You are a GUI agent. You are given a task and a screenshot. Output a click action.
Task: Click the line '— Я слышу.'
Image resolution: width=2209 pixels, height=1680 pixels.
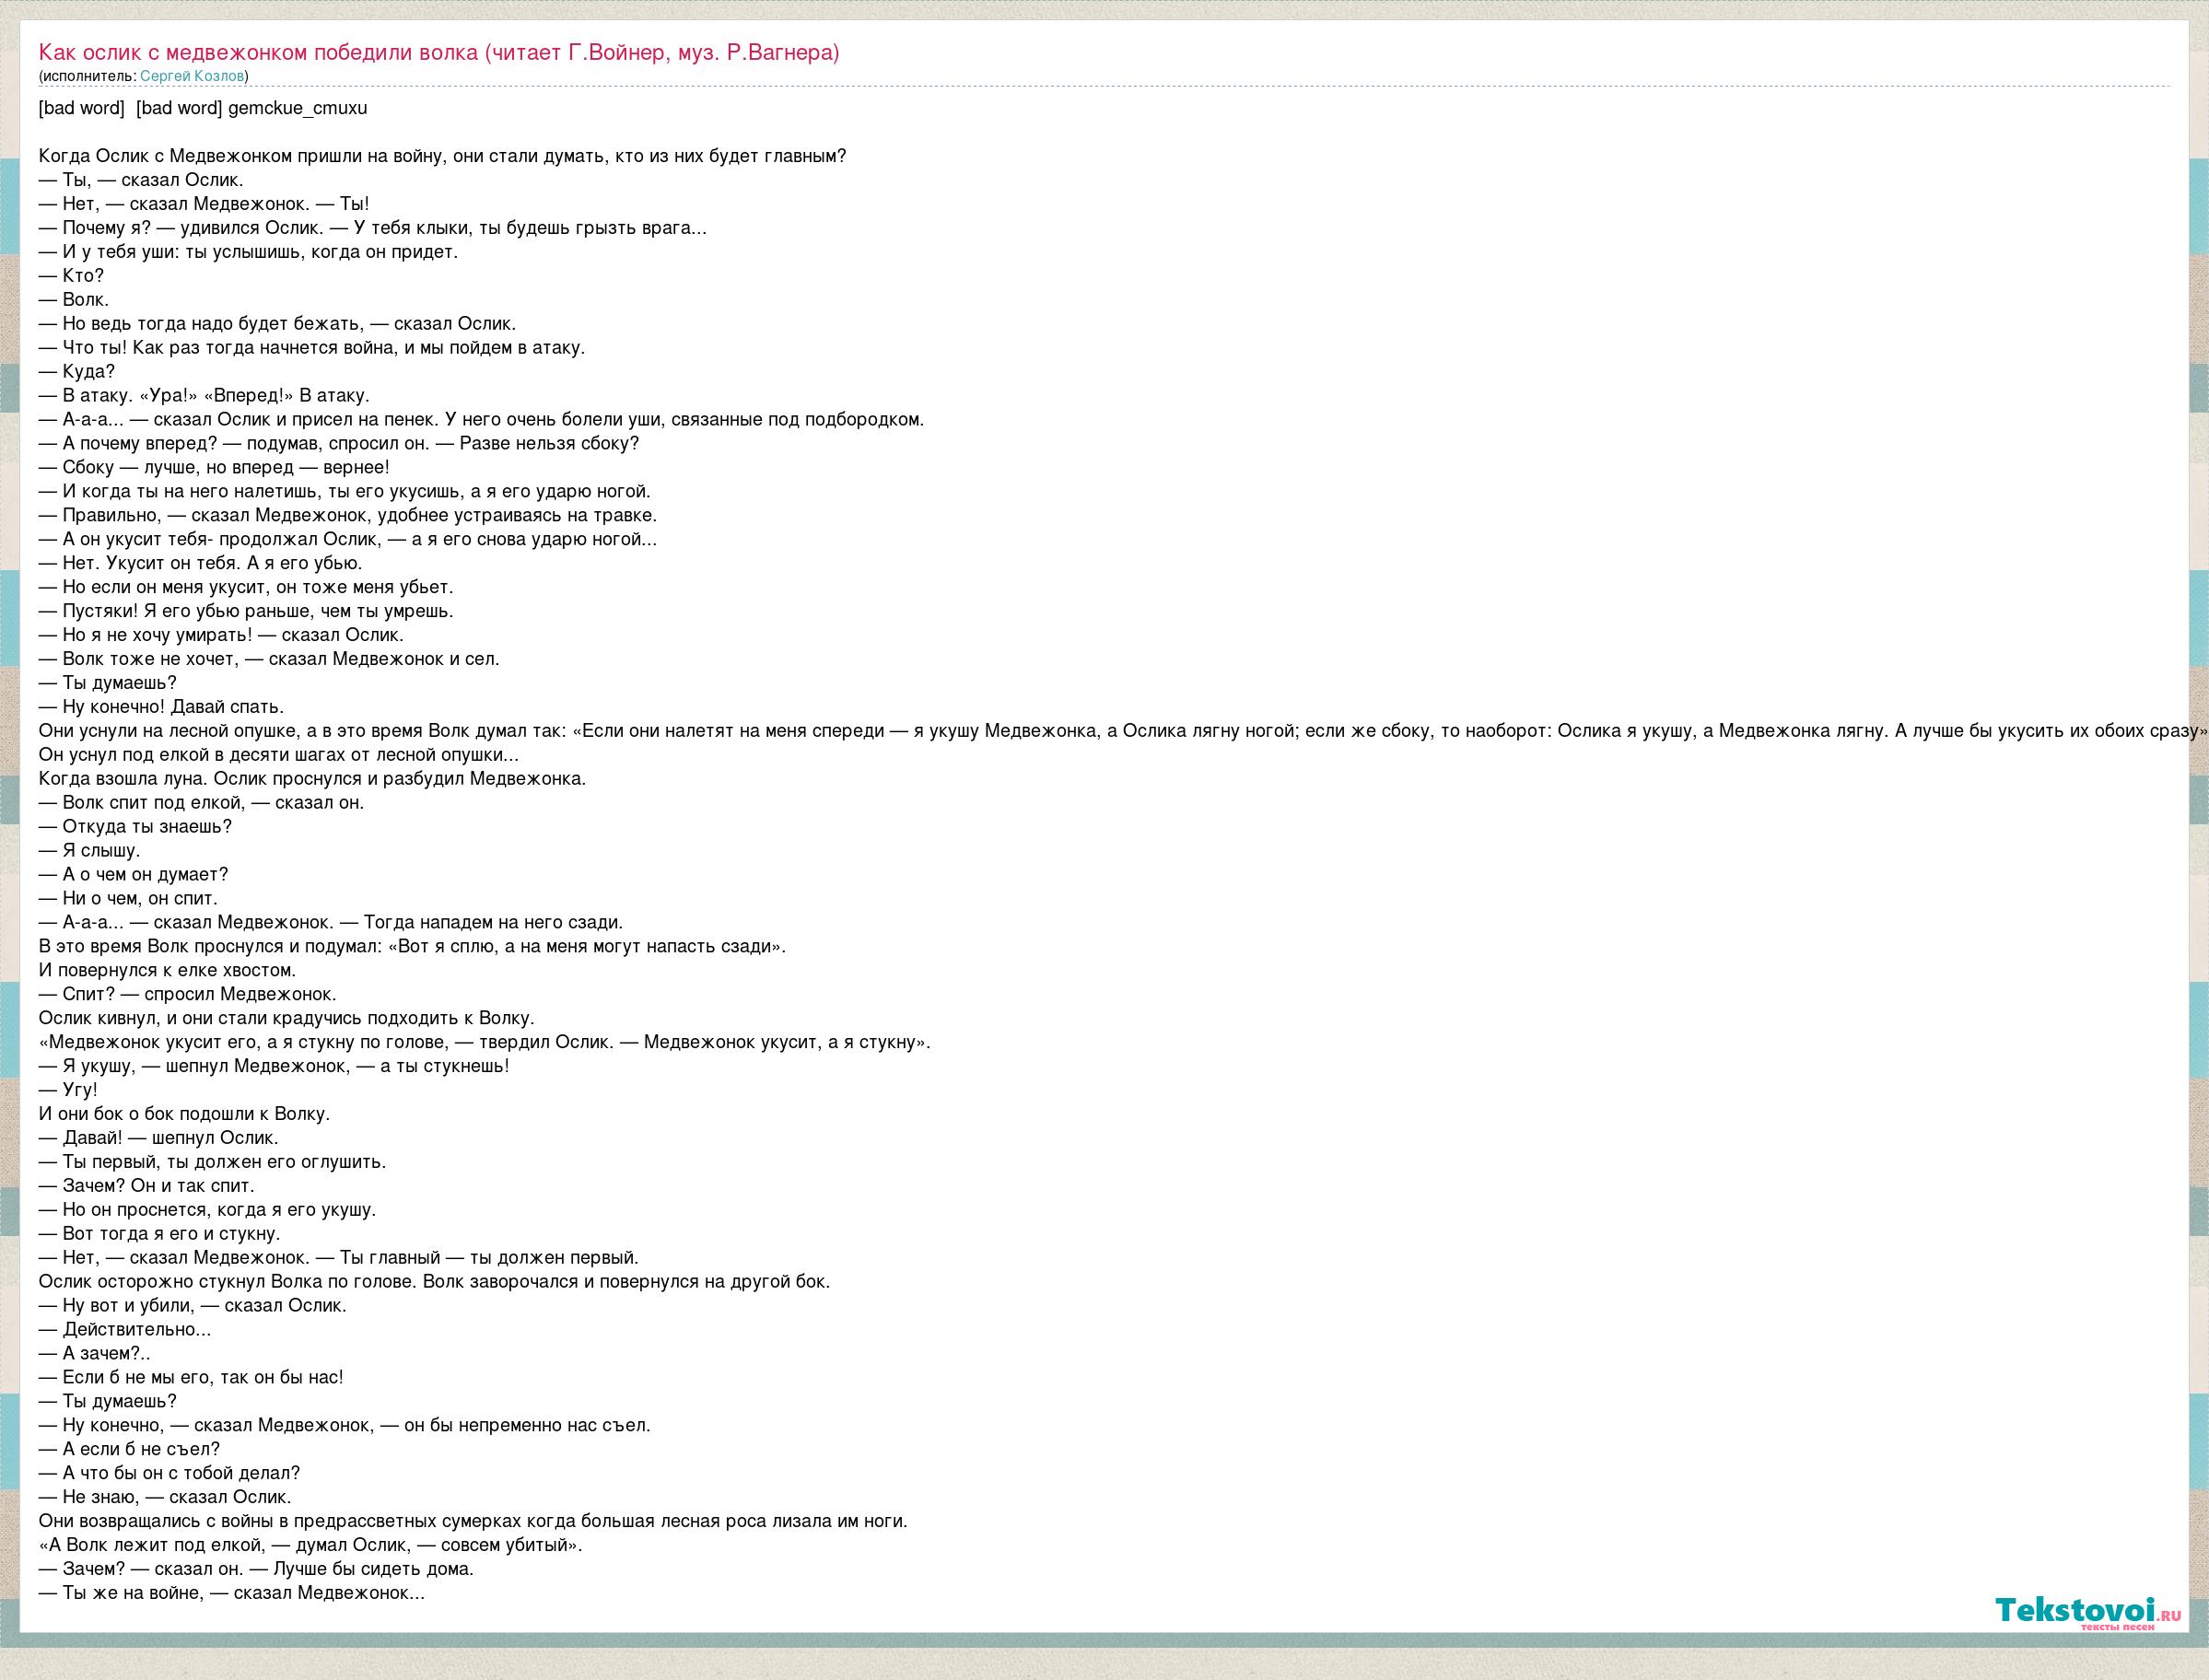point(89,851)
